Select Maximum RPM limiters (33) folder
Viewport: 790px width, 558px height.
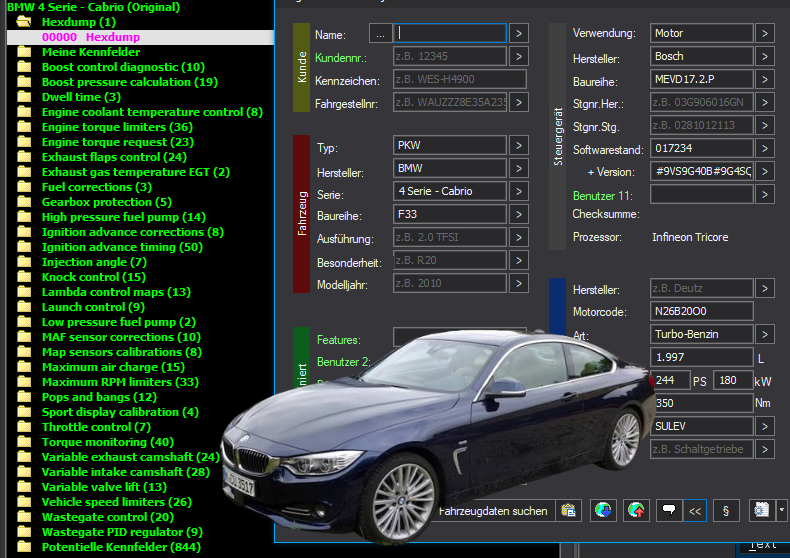pyautogui.click(x=120, y=382)
